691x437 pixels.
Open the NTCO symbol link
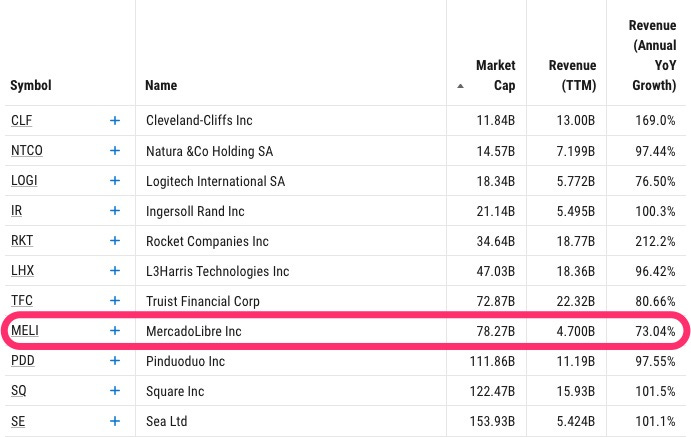pos(27,150)
